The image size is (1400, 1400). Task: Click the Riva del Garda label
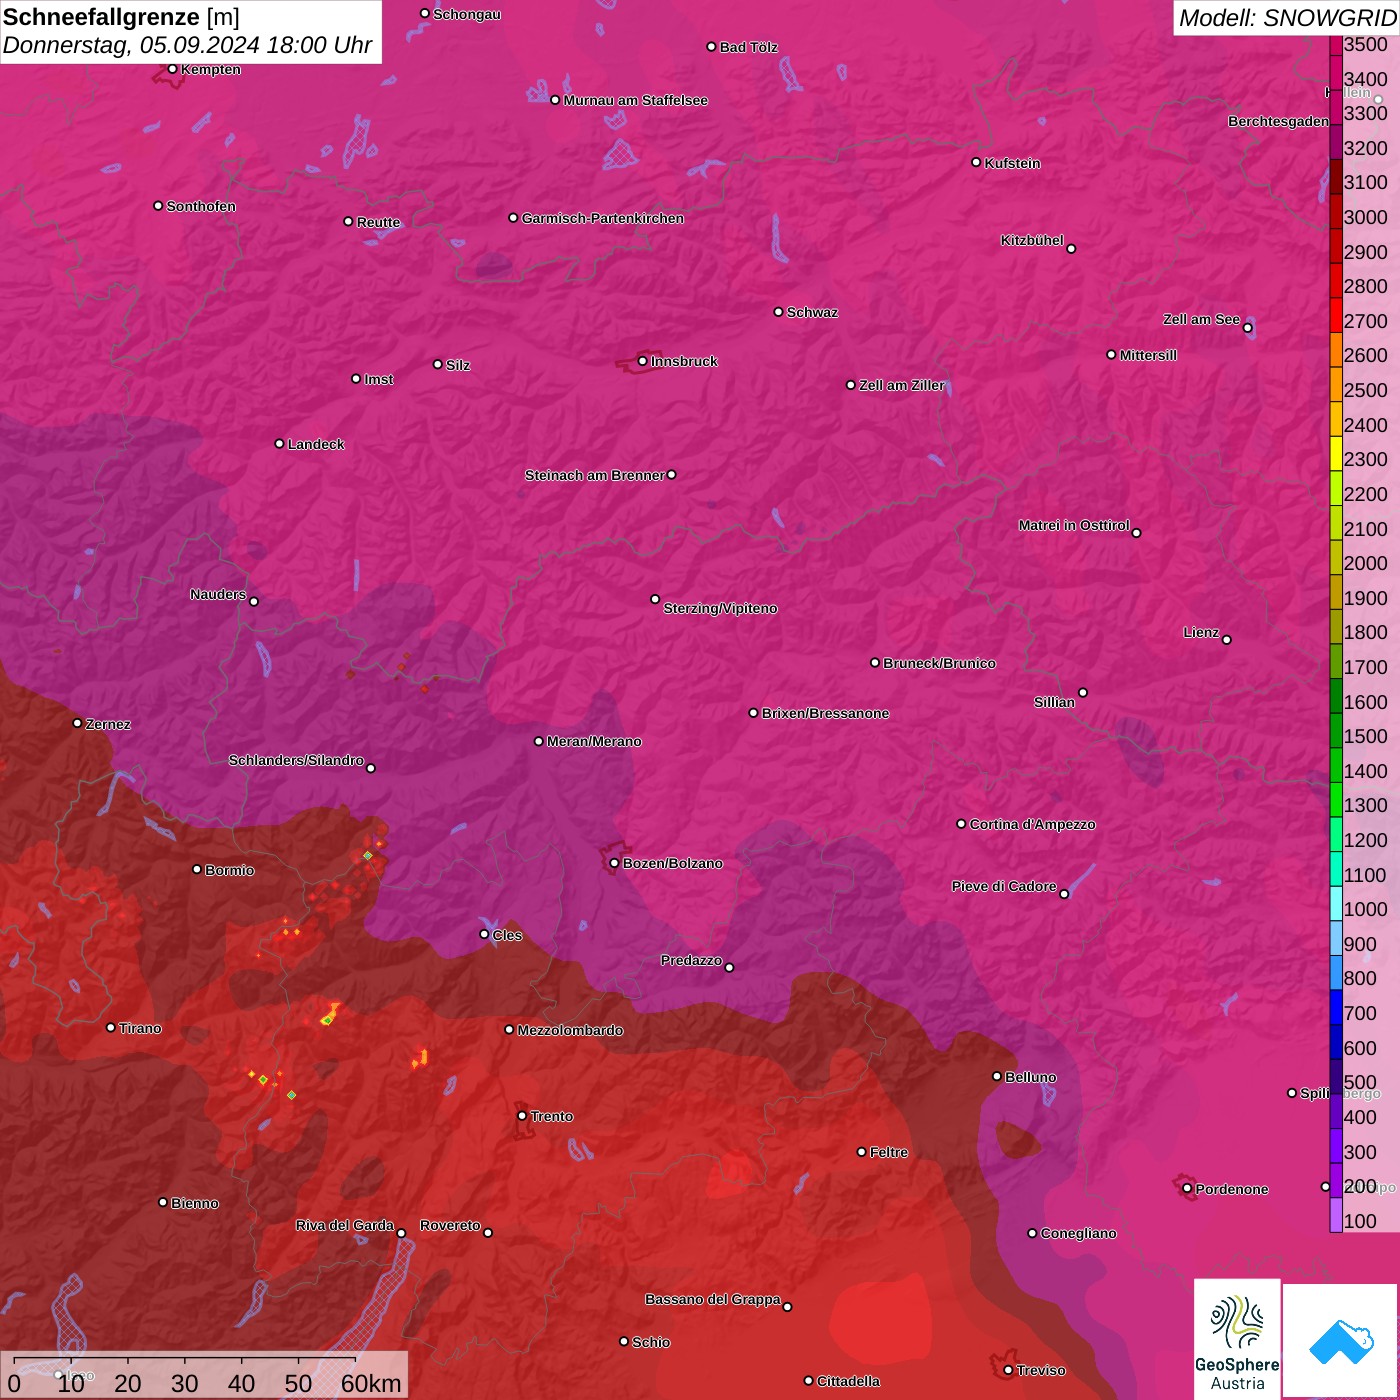coord(344,1225)
